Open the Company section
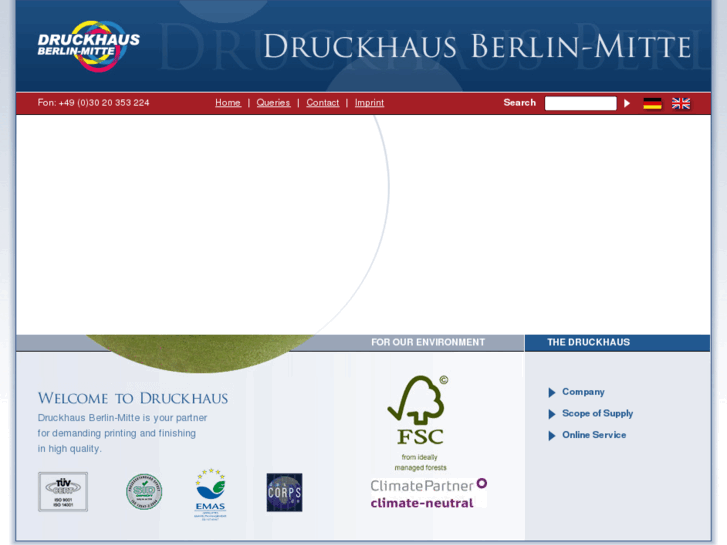Image resolution: width=727 pixels, height=545 pixels. 583,392
